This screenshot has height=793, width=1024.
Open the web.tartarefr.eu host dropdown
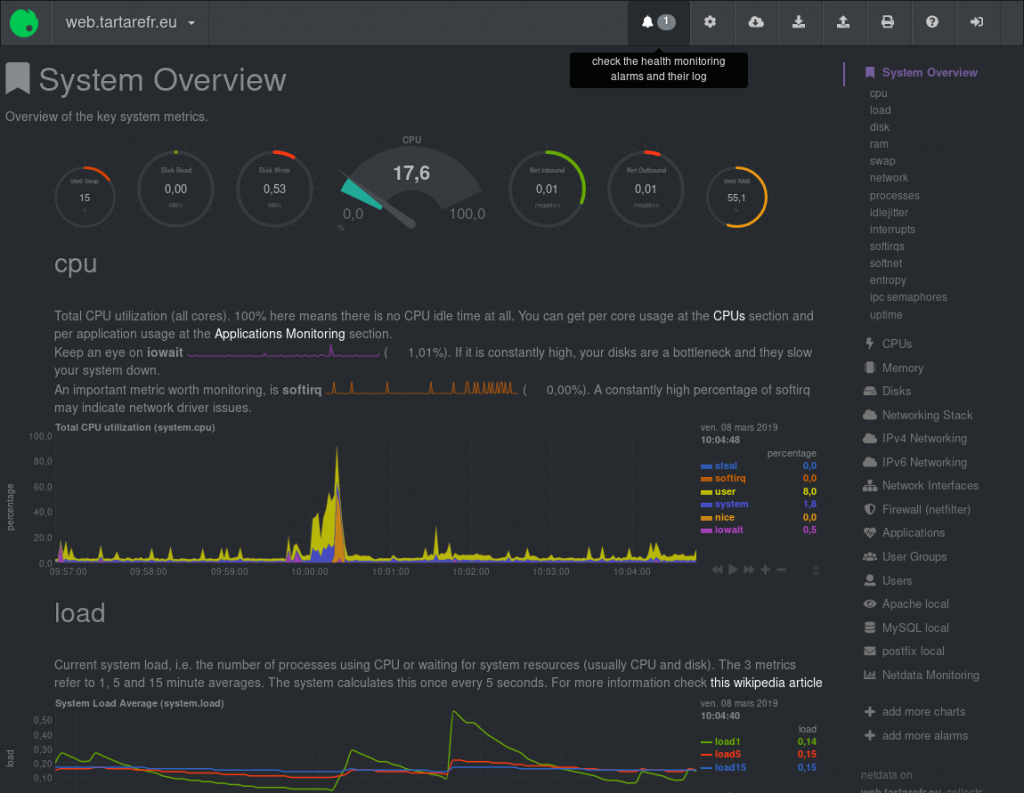click(x=130, y=22)
